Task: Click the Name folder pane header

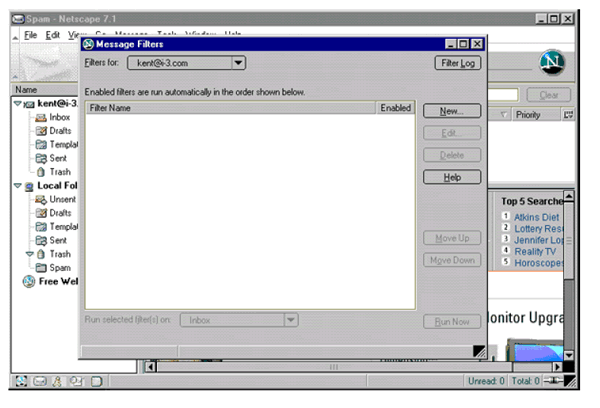Action: point(46,90)
